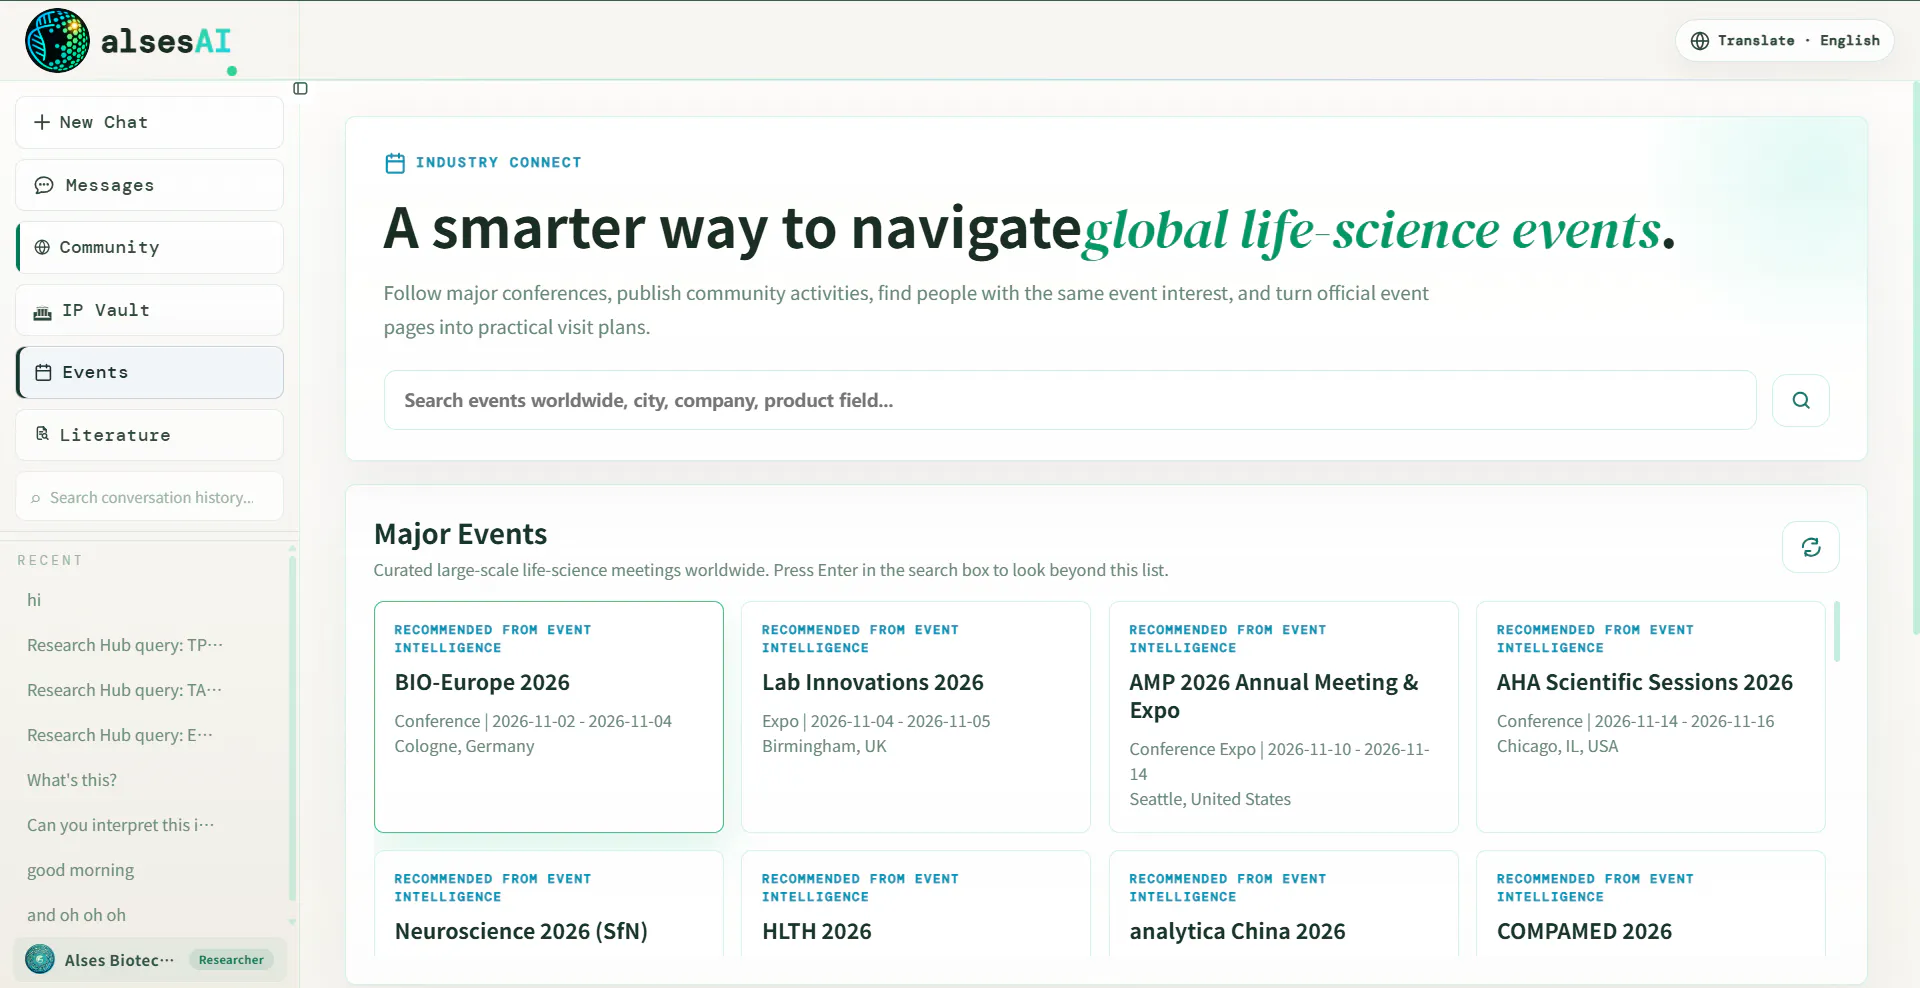This screenshot has width=1920, height=988.
Task: Open the Neuroscience 2026 (SfN) card
Action: 548,903
